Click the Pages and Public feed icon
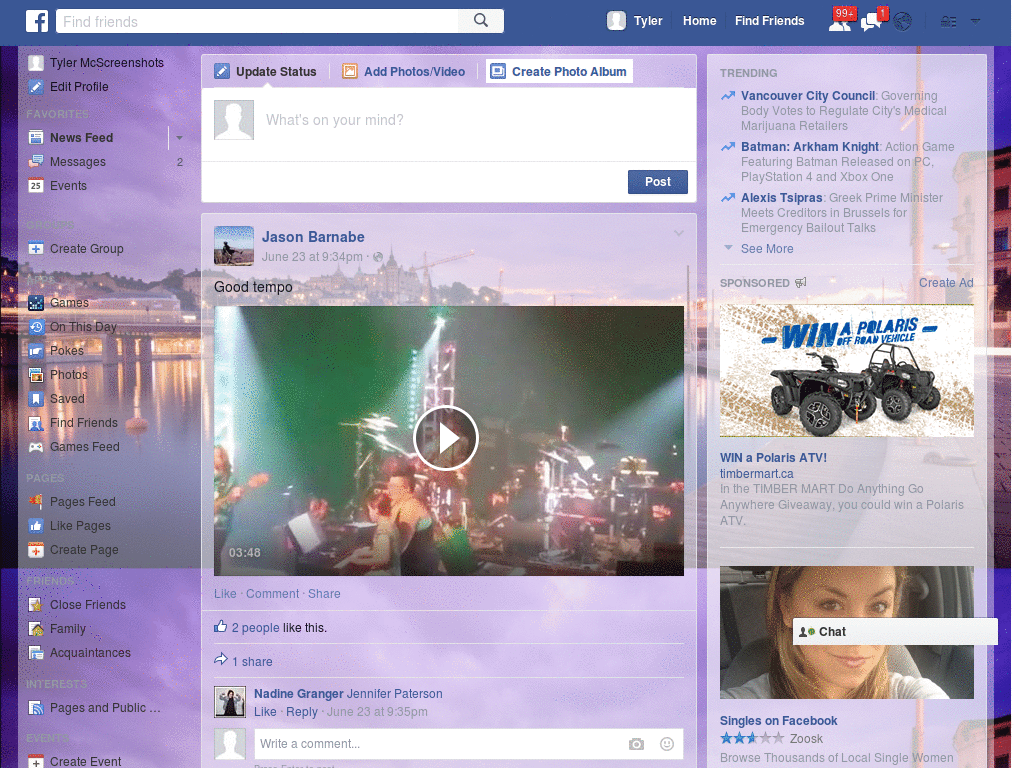Image resolution: width=1024 pixels, height=768 pixels. coord(36,708)
